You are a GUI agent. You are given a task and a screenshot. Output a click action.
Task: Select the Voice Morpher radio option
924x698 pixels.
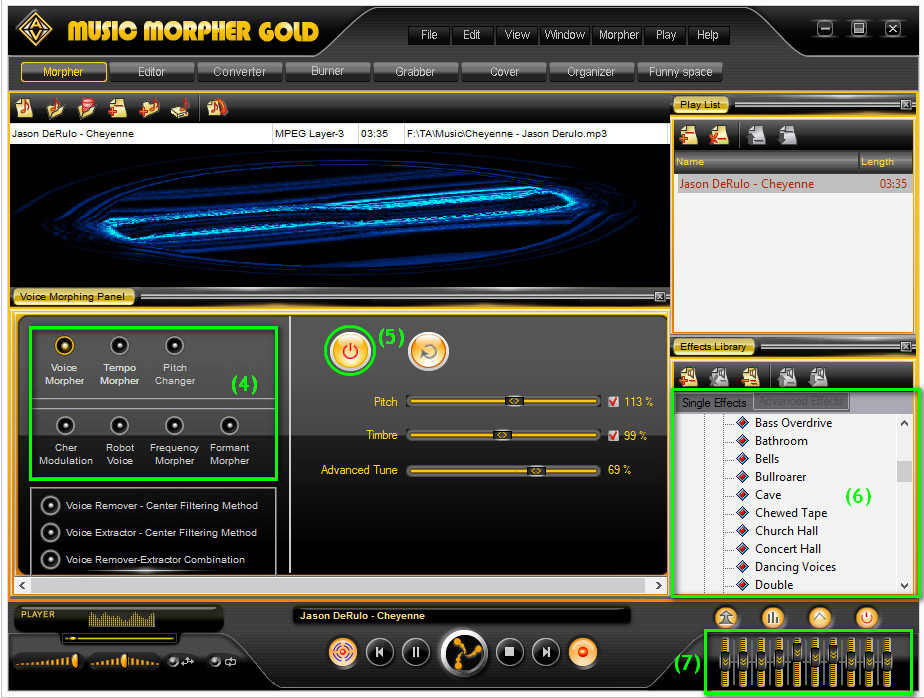tap(64, 345)
